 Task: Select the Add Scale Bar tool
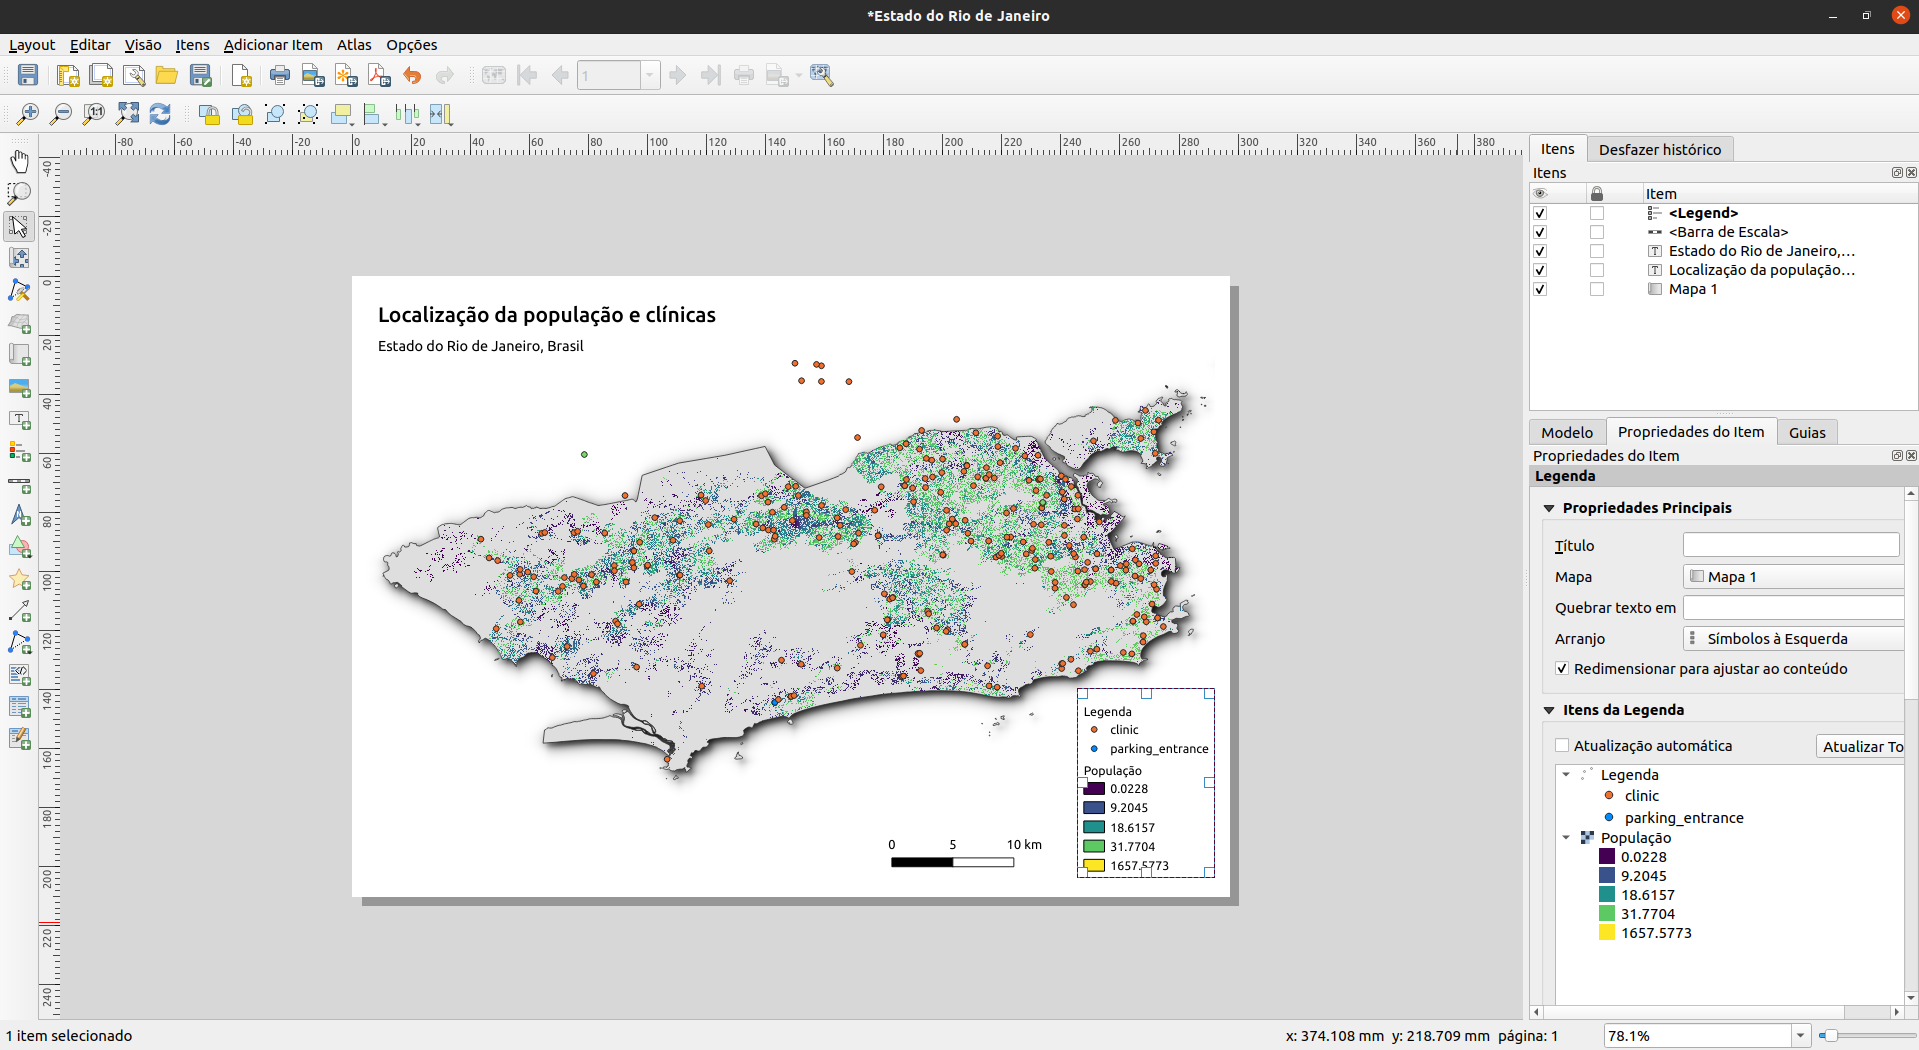pos(19,484)
